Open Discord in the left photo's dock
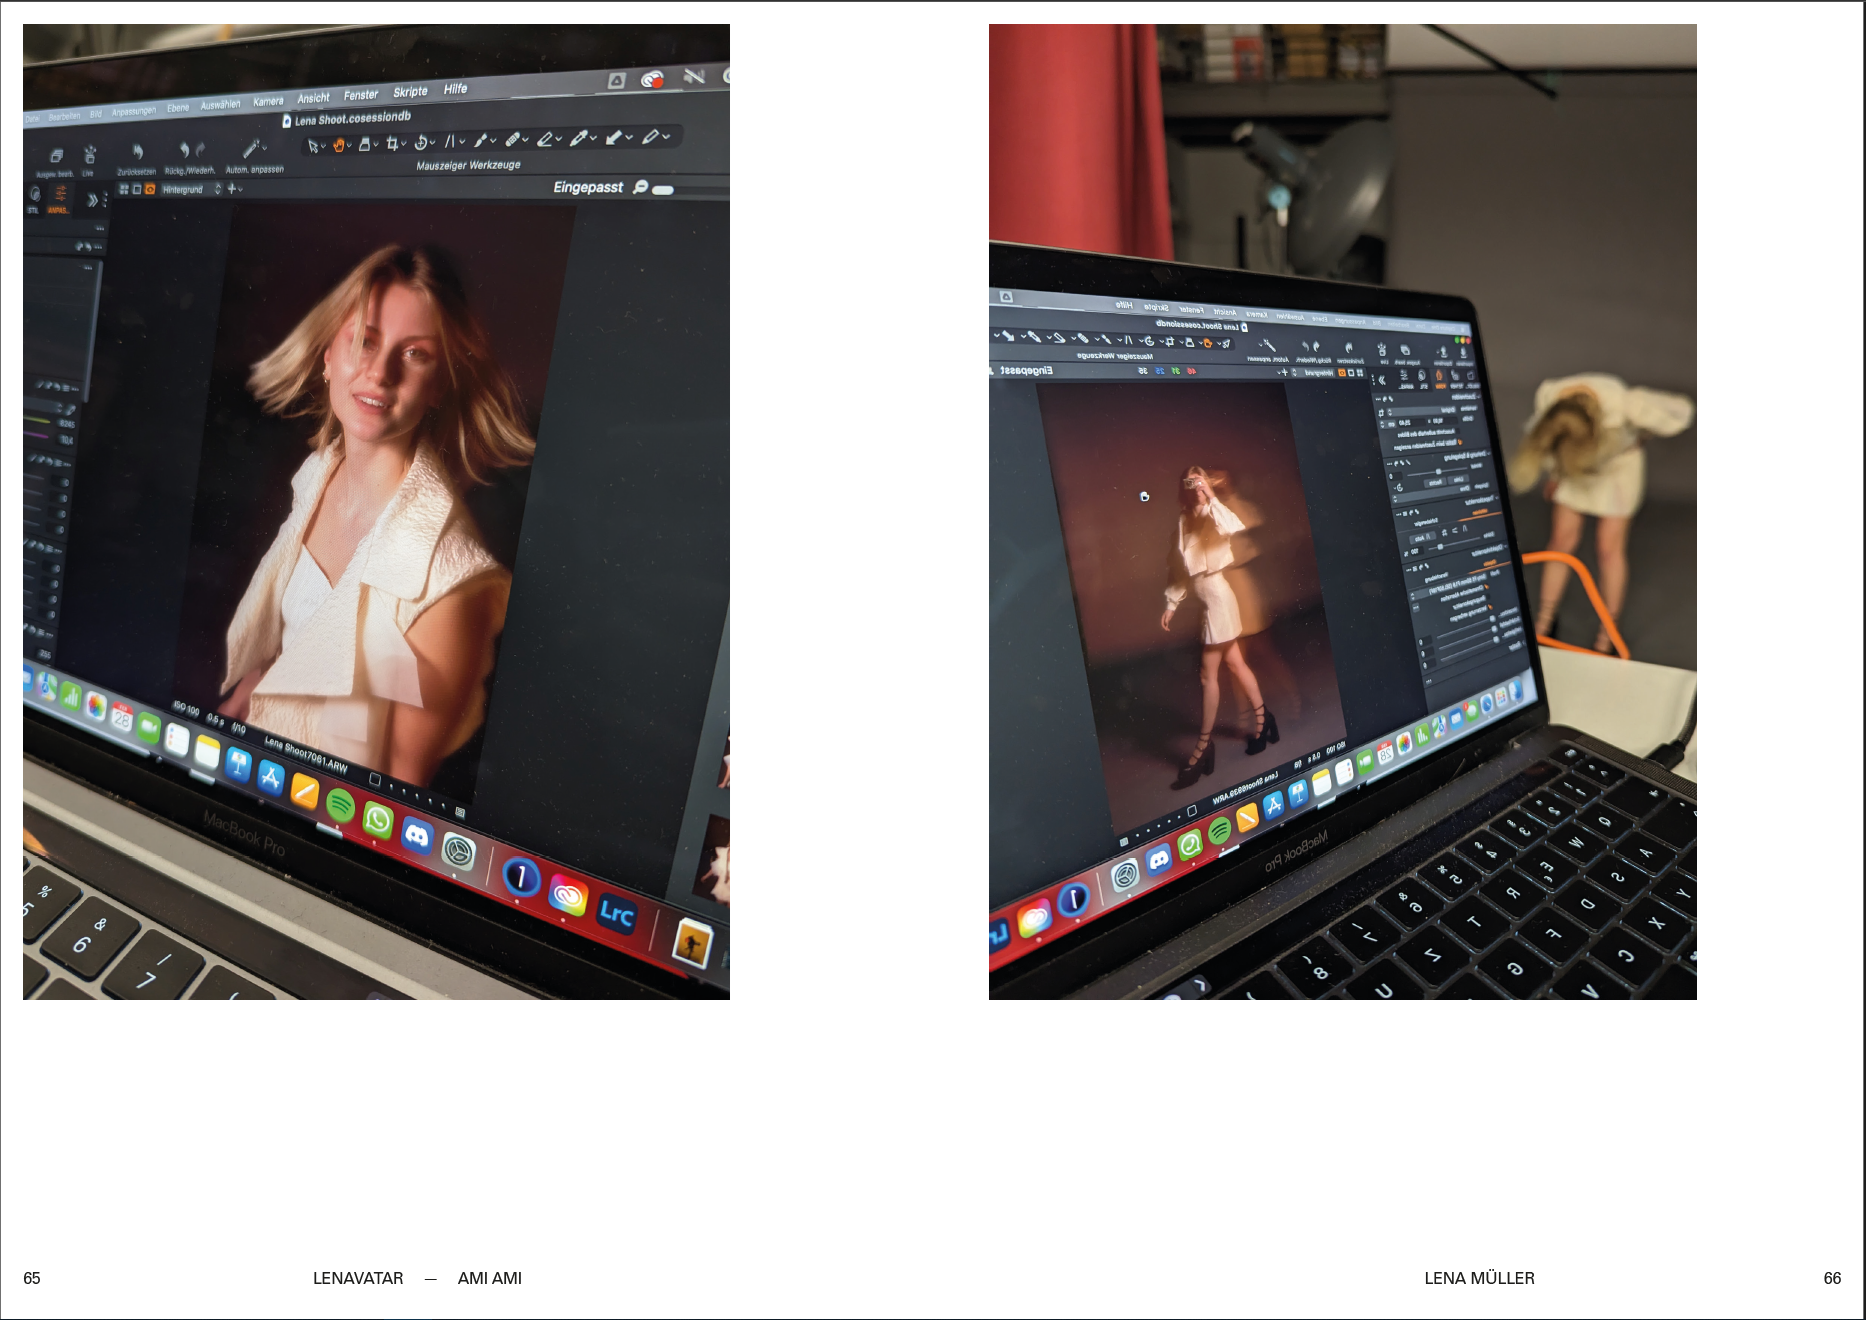This screenshot has height=1320, width=1866. coord(417,835)
